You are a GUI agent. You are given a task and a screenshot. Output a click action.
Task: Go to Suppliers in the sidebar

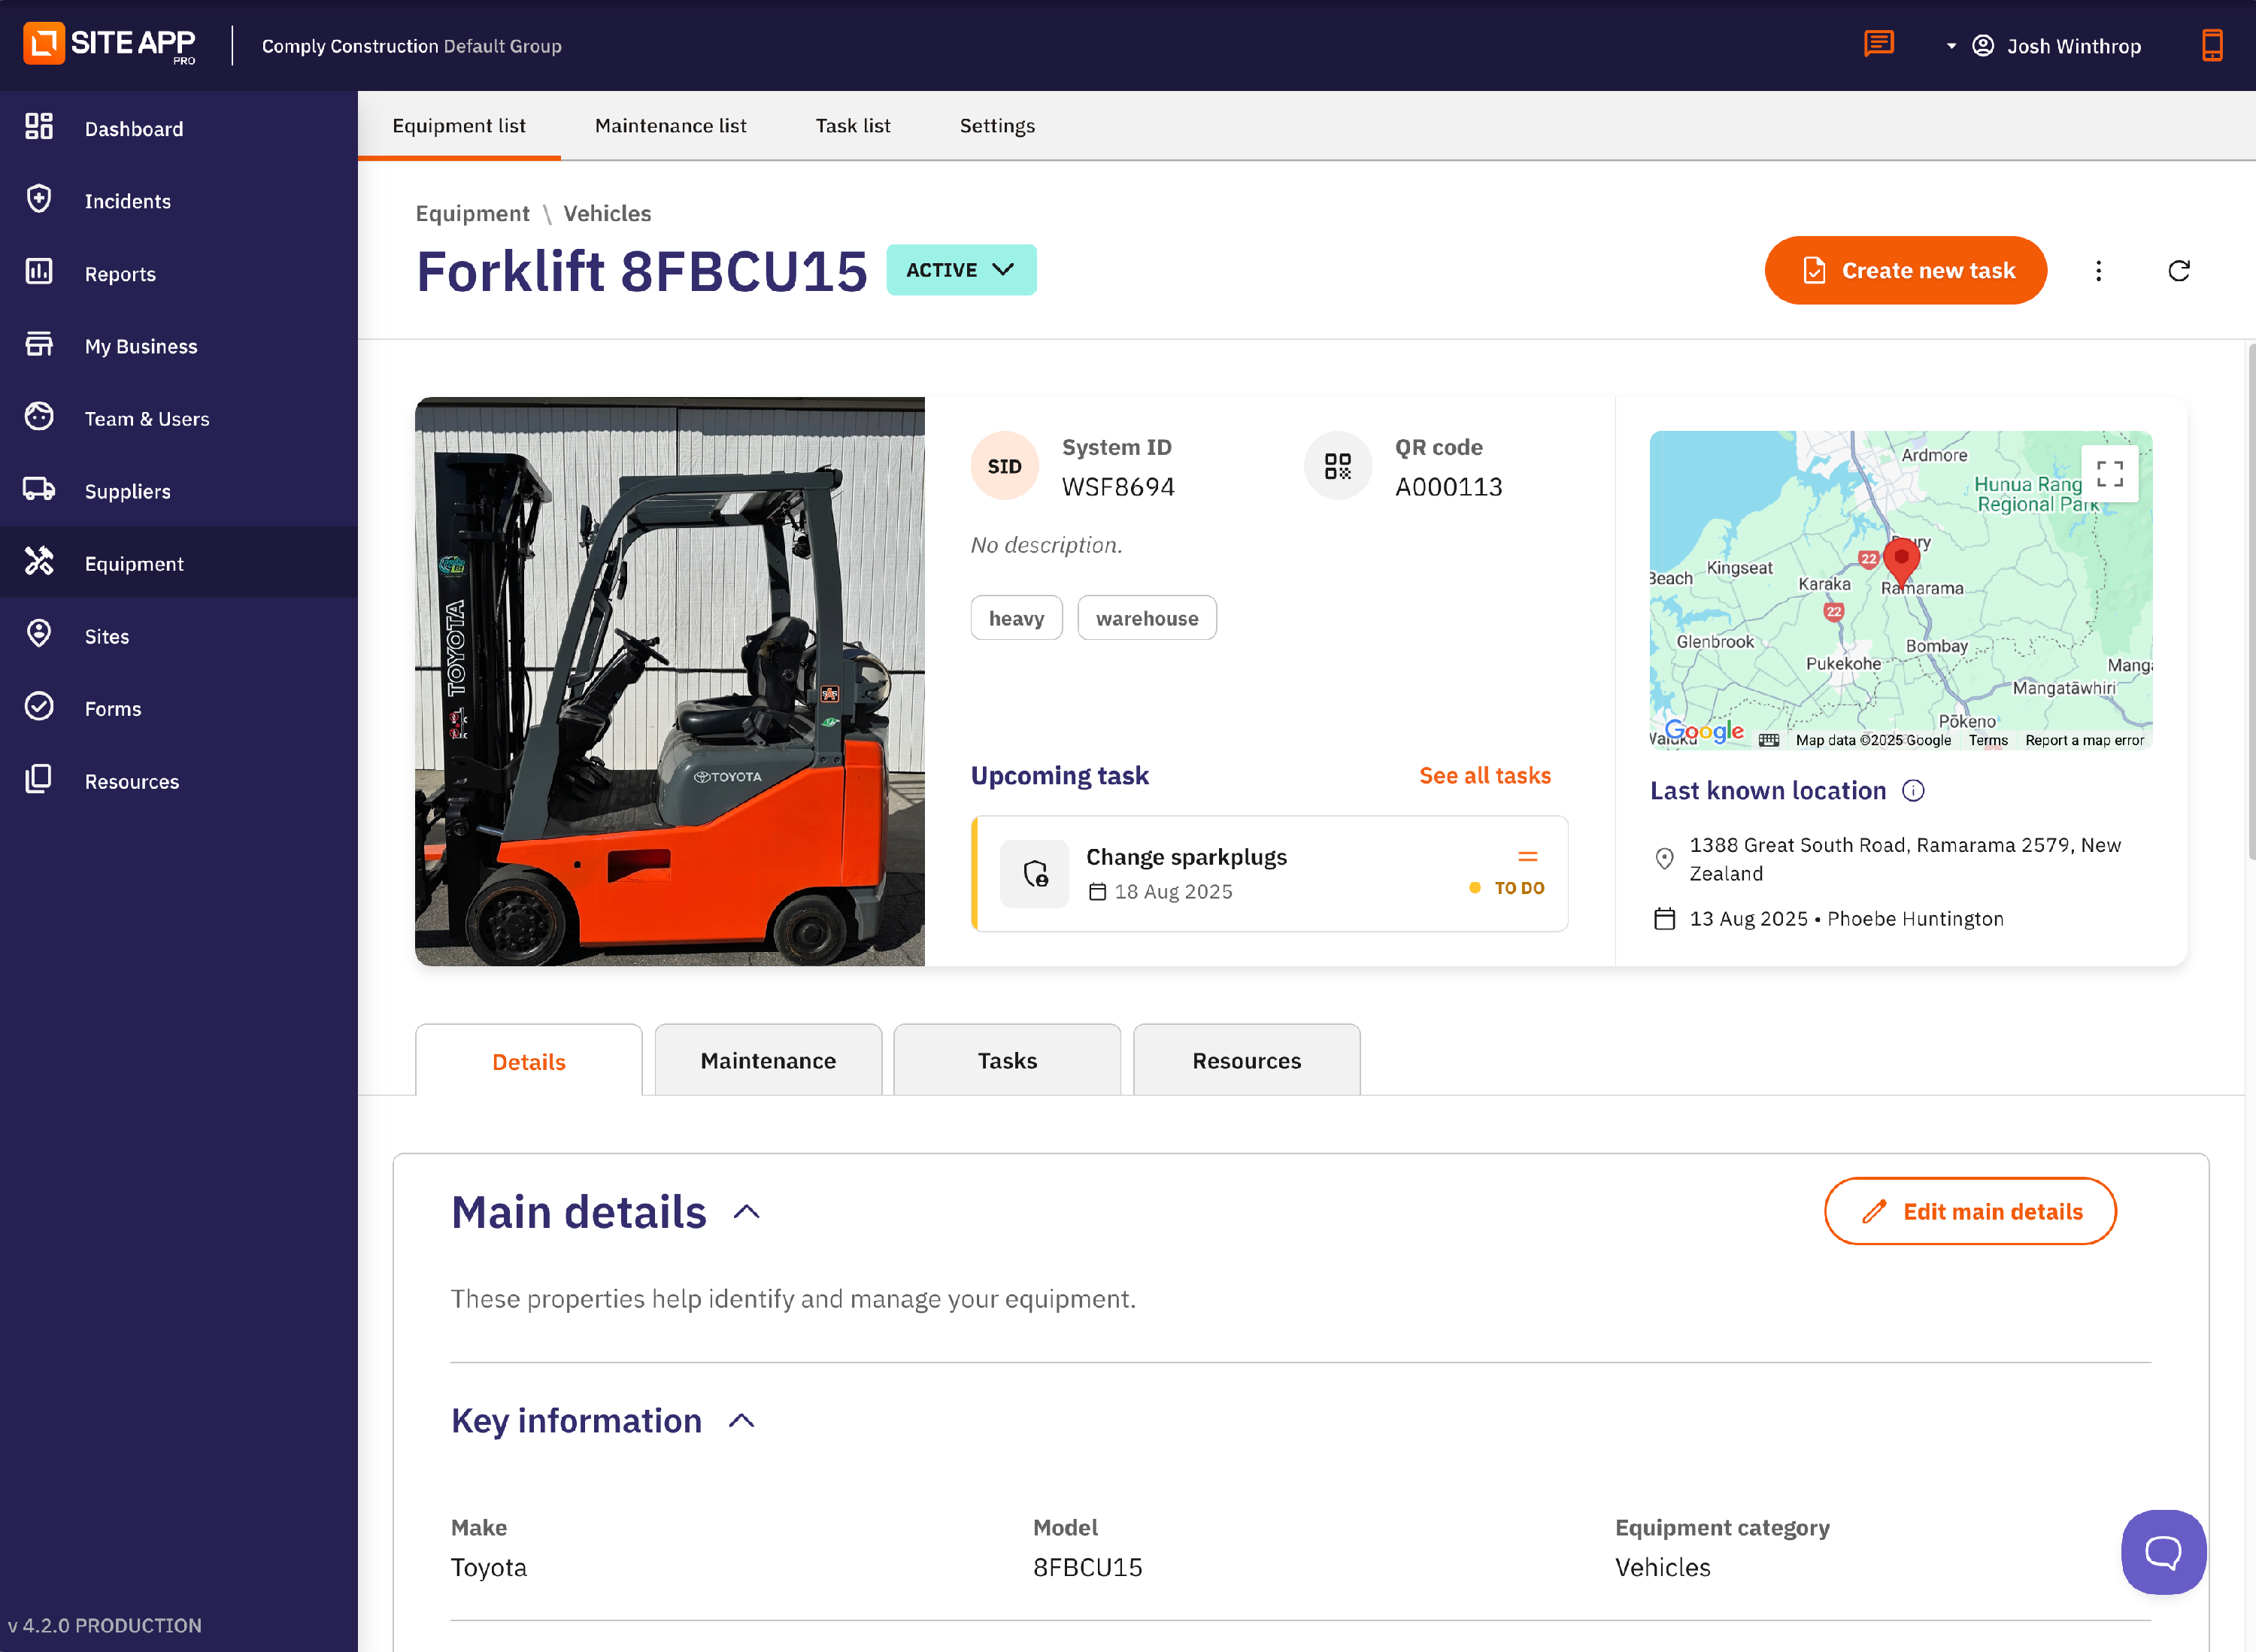click(x=179, y=490)
